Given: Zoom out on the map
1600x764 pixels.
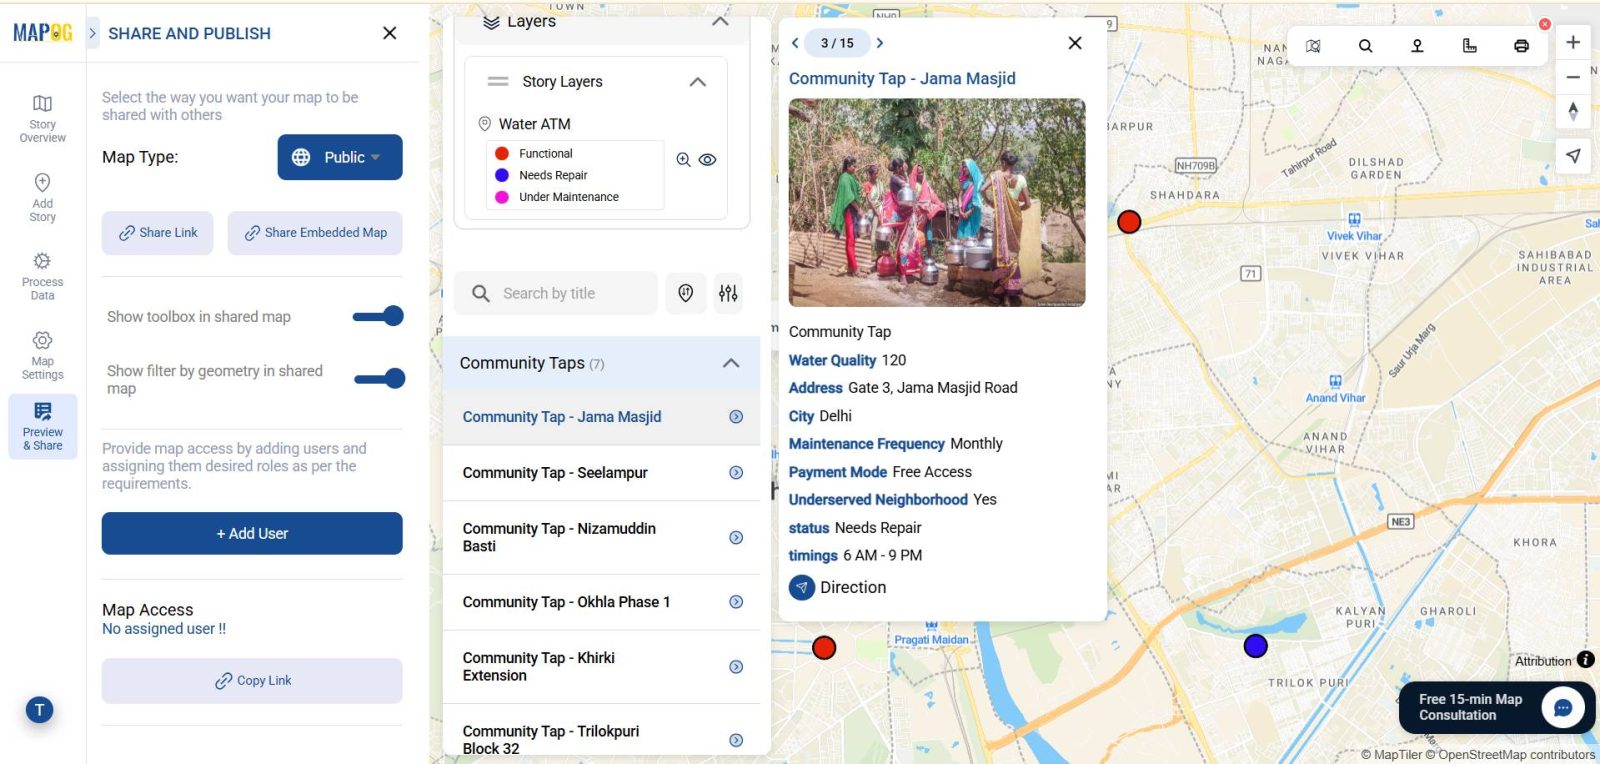Looking at the screenshot, I should click(1573, 77).
